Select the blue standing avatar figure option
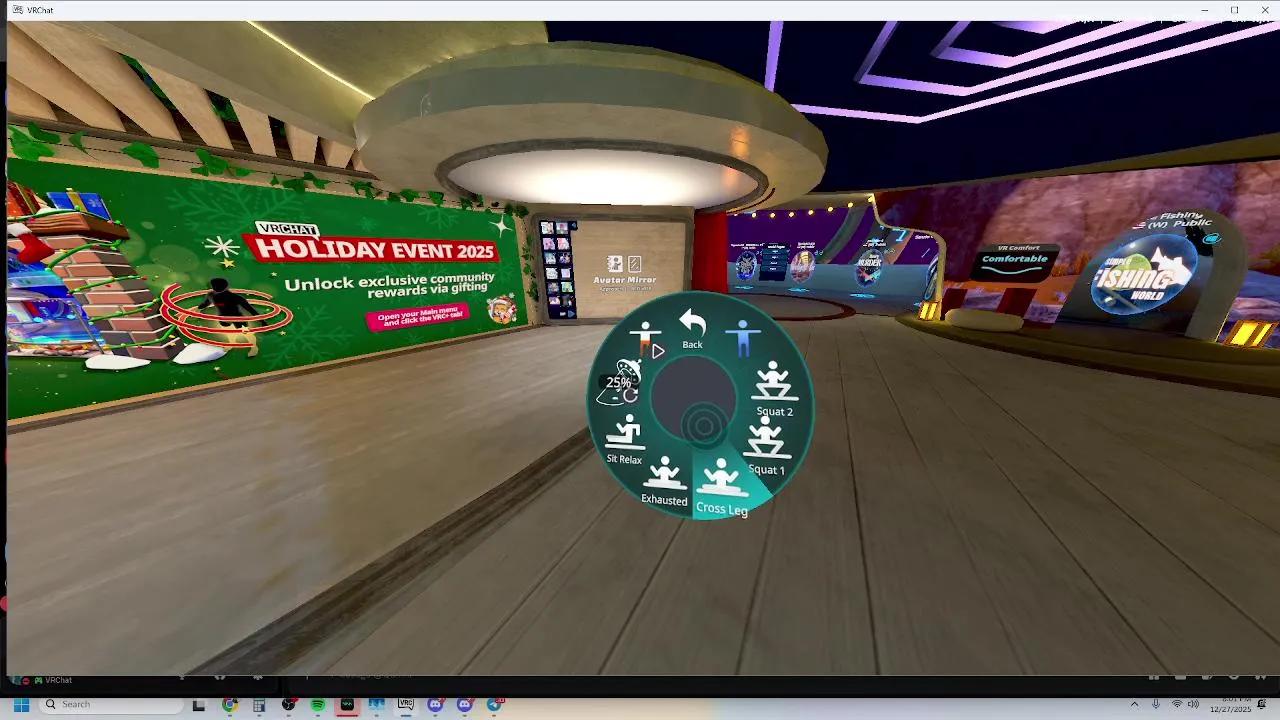The width and height of the screenshot is (1280, 720). (x=742, y=339)
